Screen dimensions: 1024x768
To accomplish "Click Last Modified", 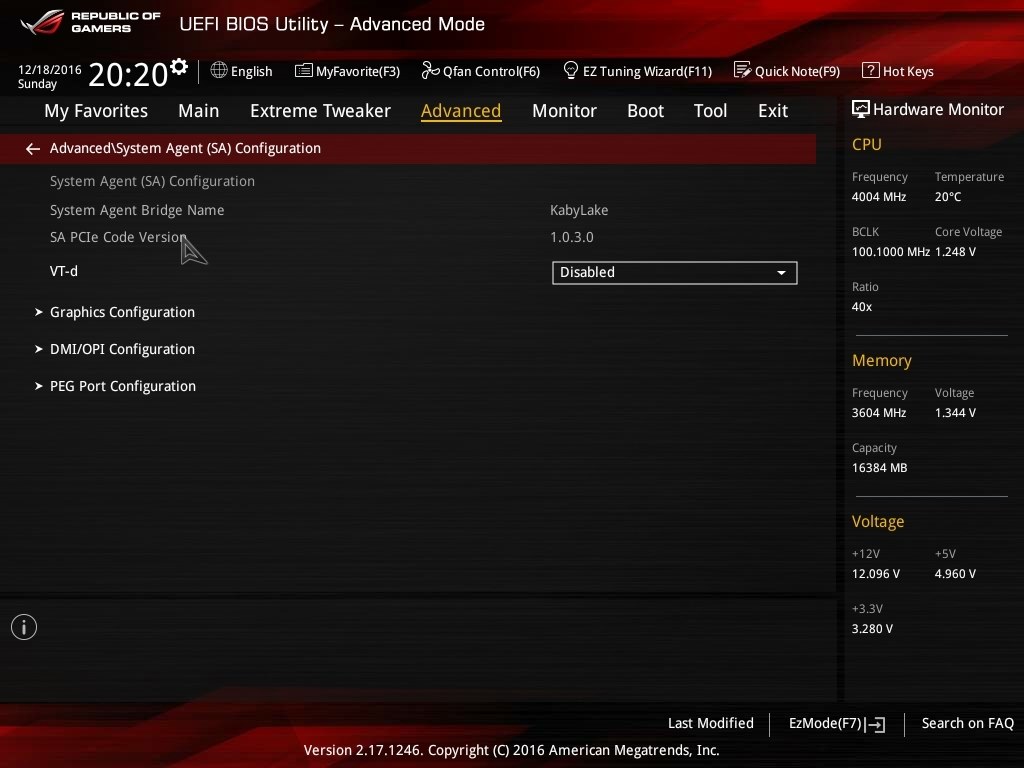I will [710, 723].
